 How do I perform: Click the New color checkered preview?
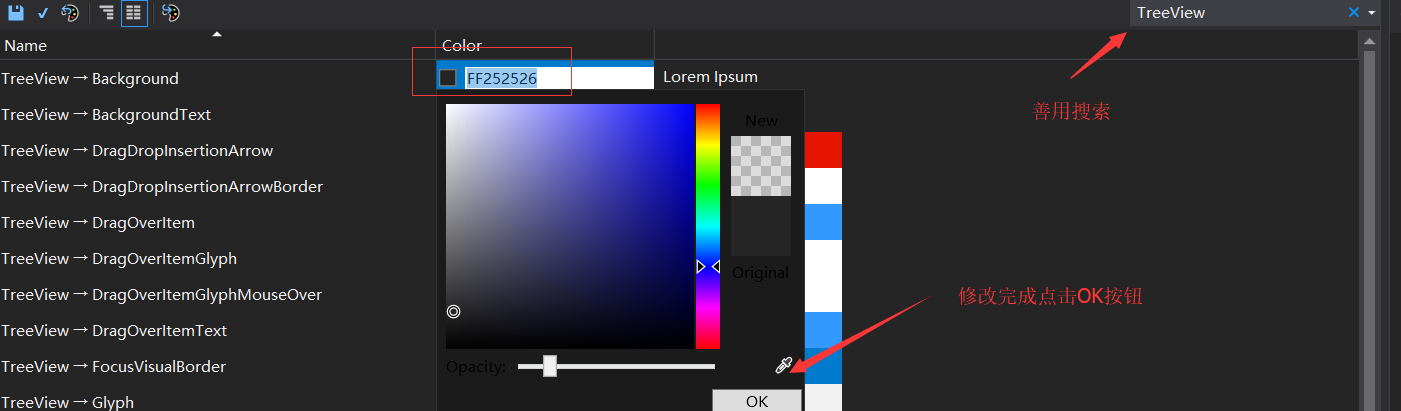(761, 166)
